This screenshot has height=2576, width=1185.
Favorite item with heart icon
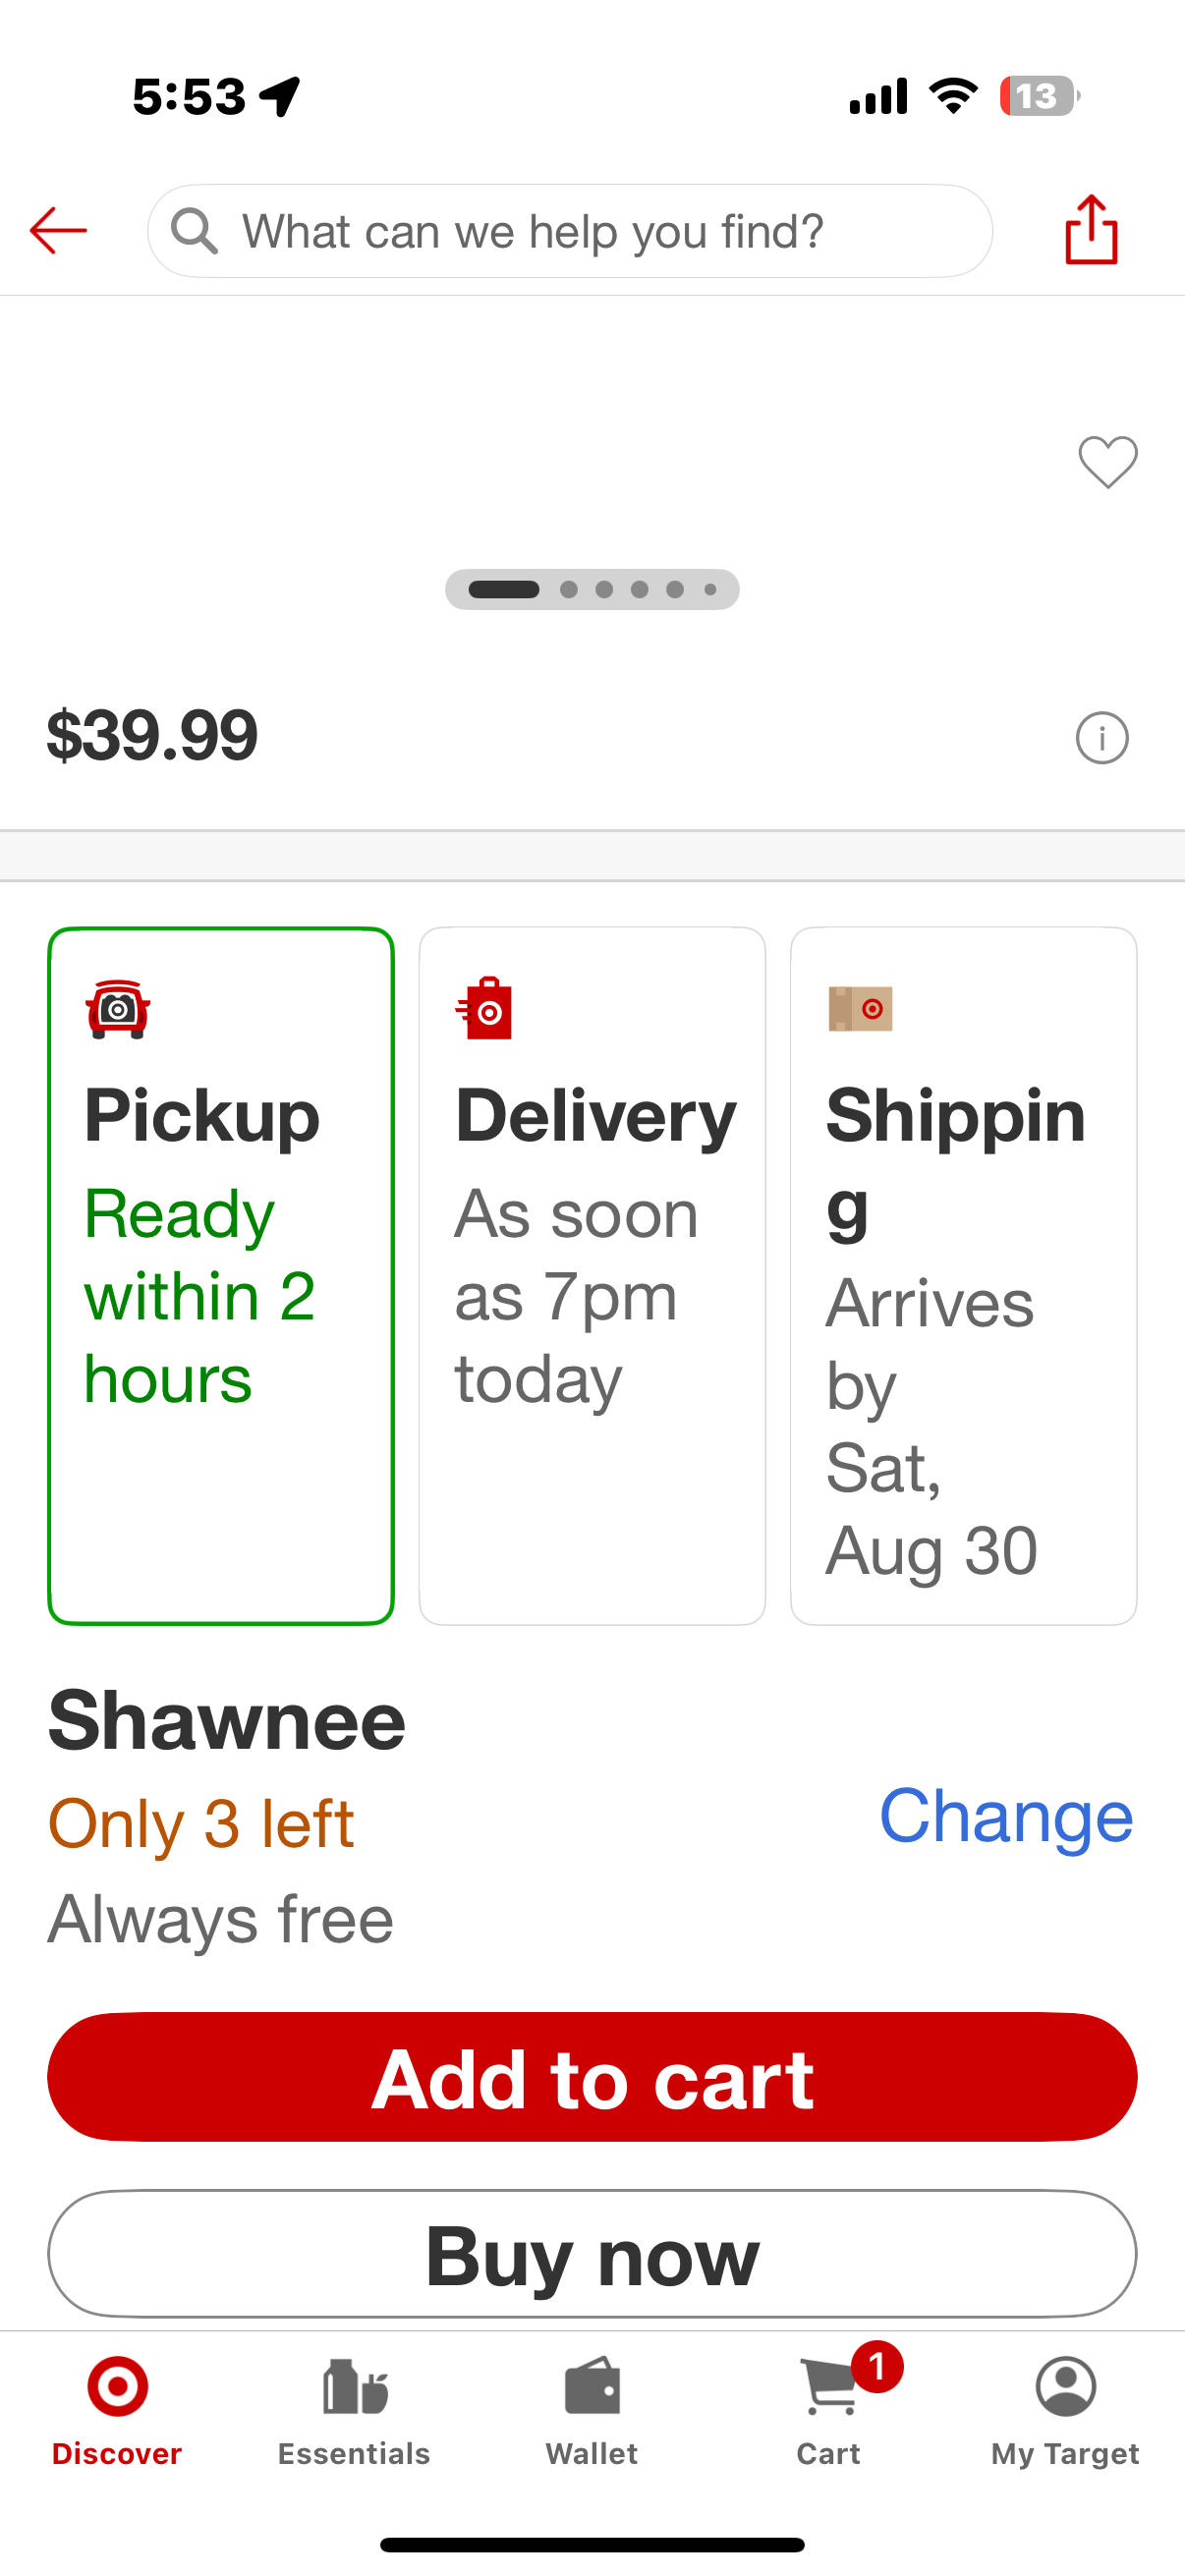click(1108, 462)
